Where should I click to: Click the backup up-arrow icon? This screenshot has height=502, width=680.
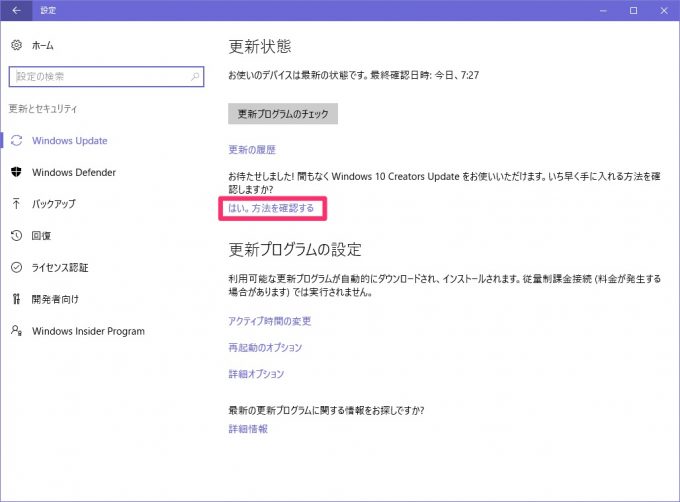[16, 203]
